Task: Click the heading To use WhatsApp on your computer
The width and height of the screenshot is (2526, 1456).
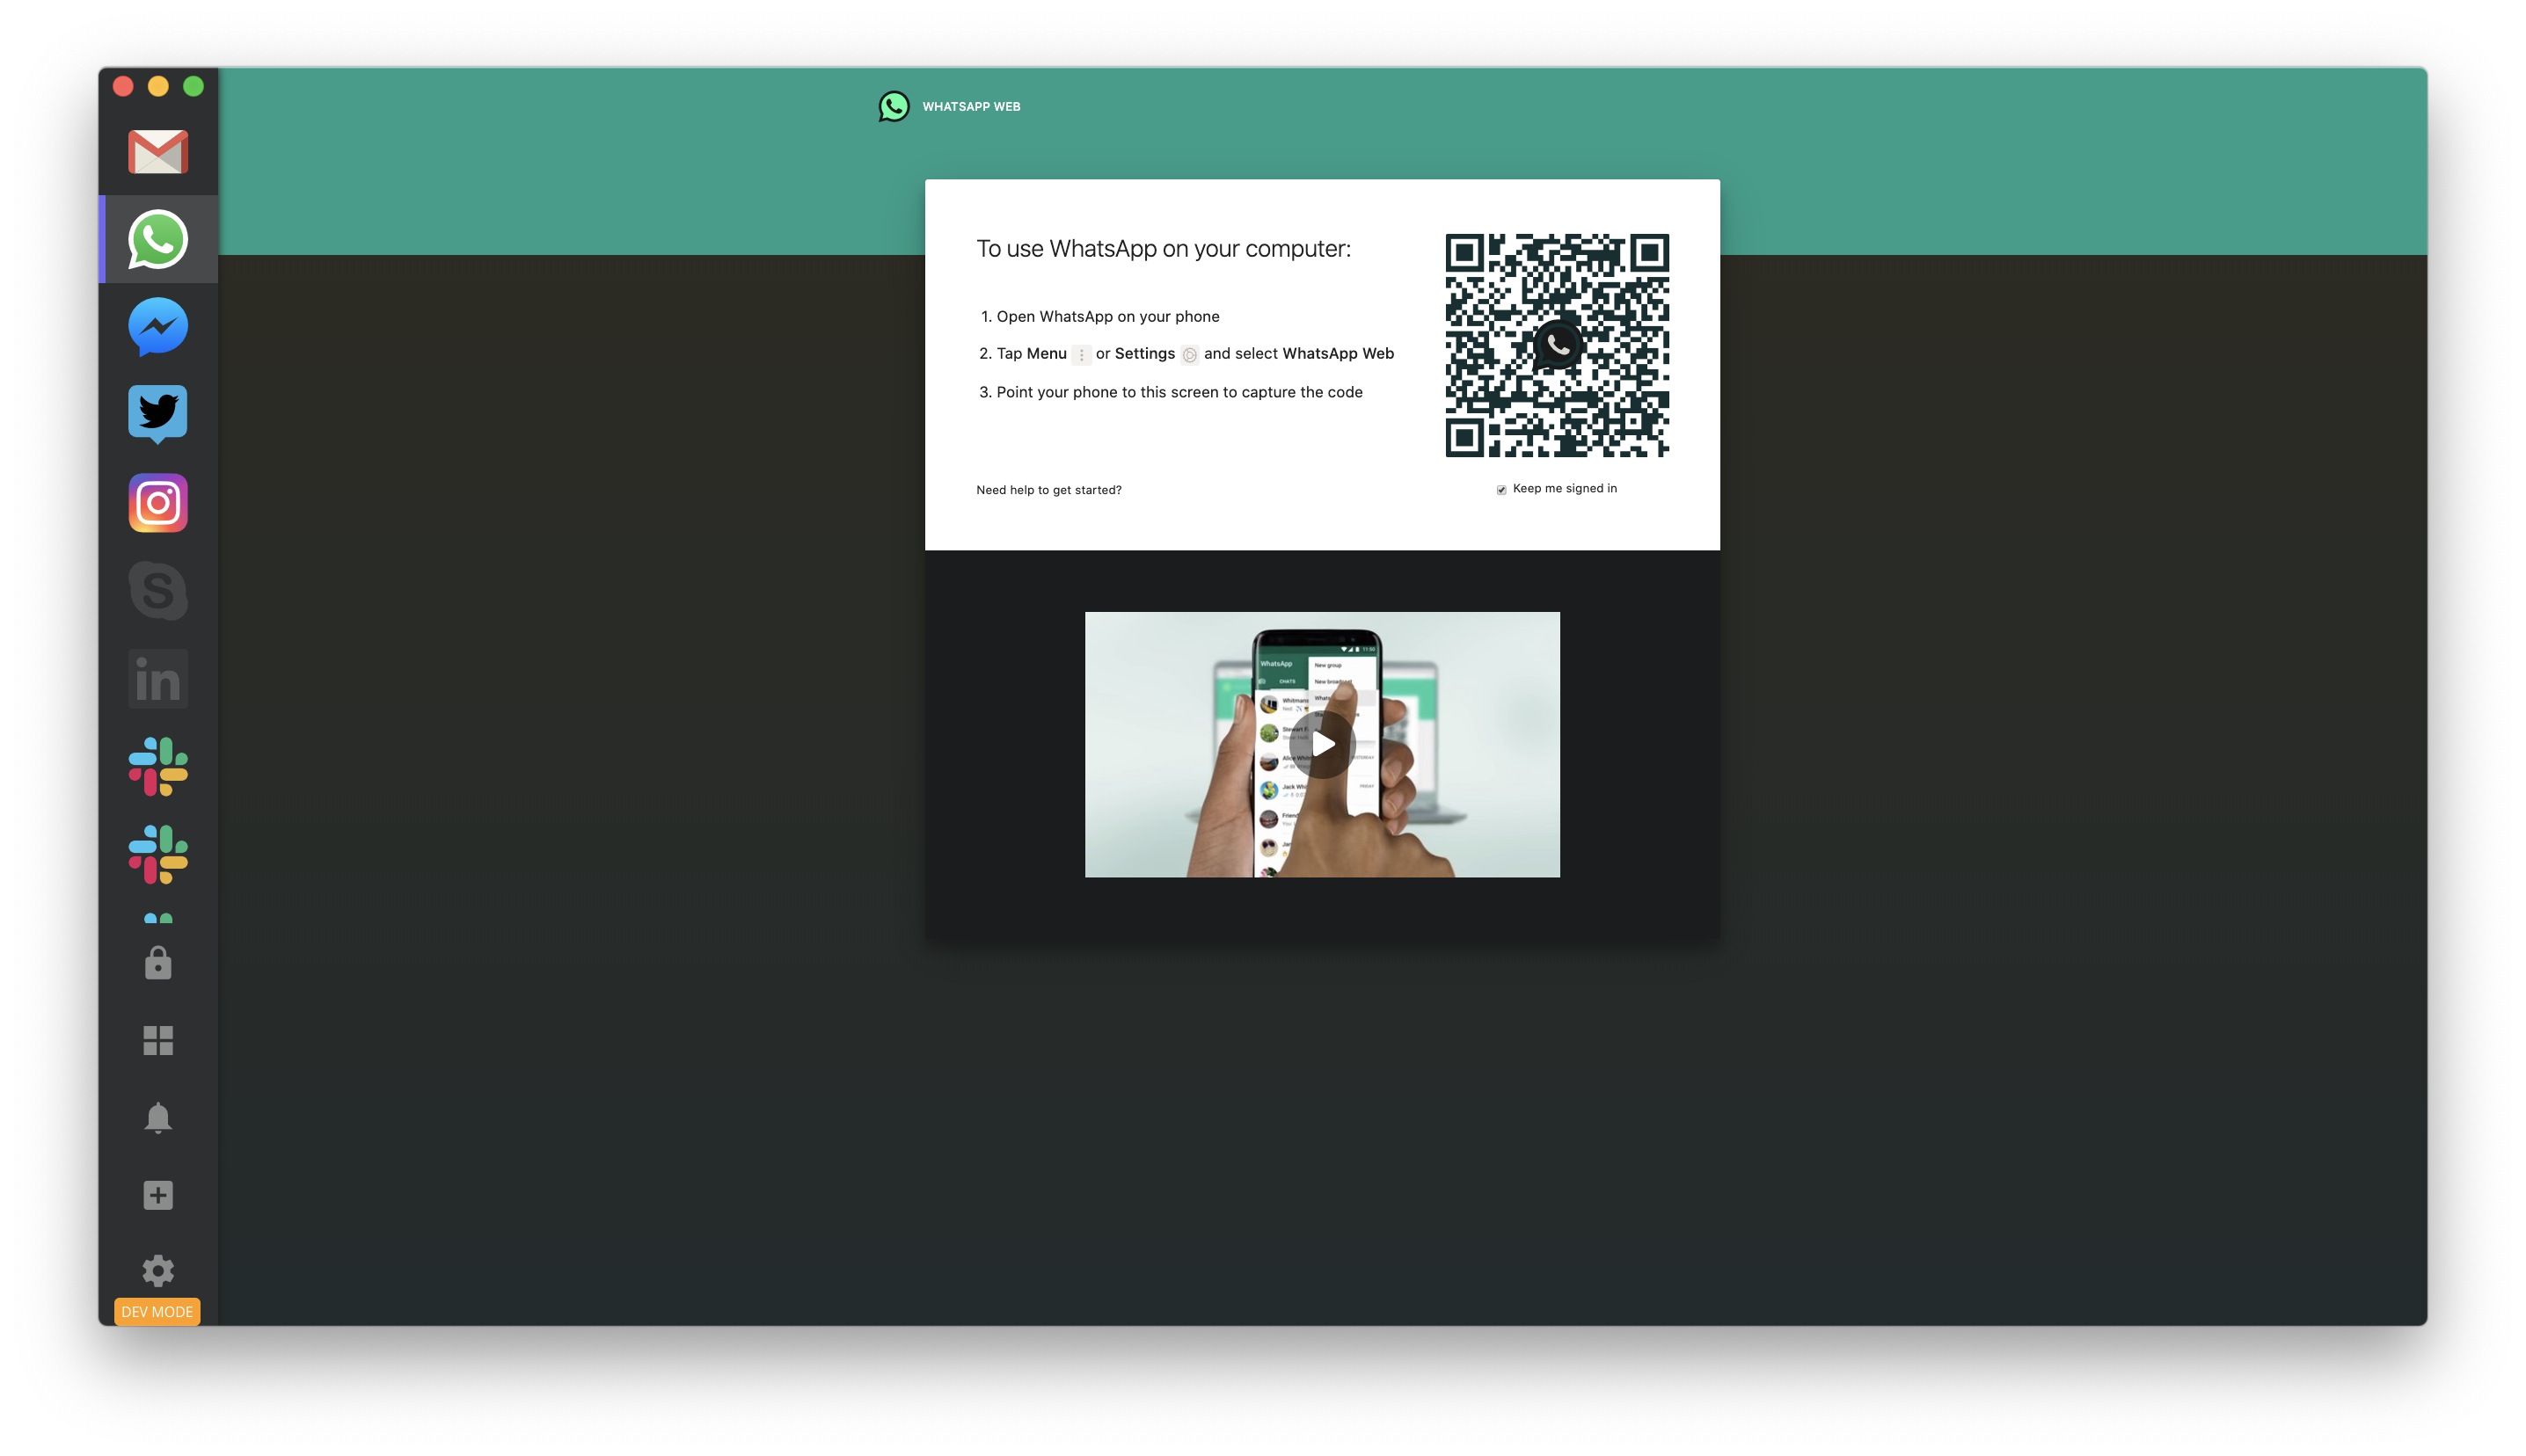Action: 1163,249
